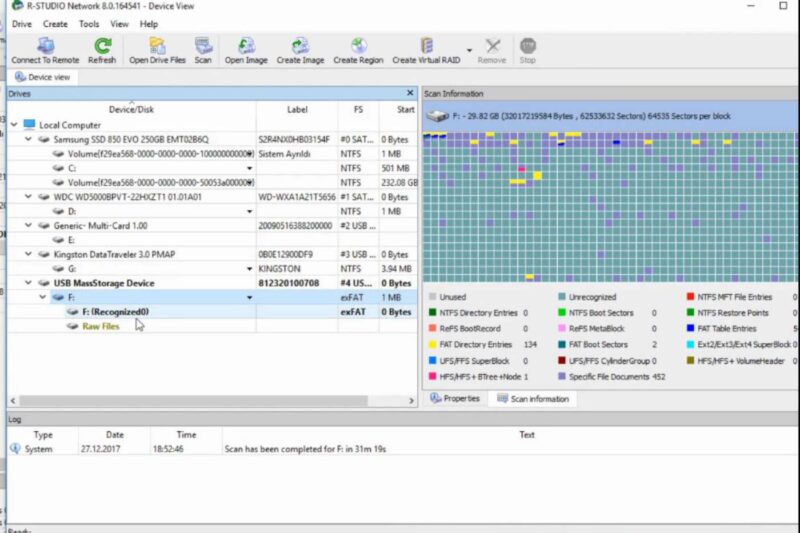
Task: Click Create Virtual RAID icon
Action: [427, 46]
